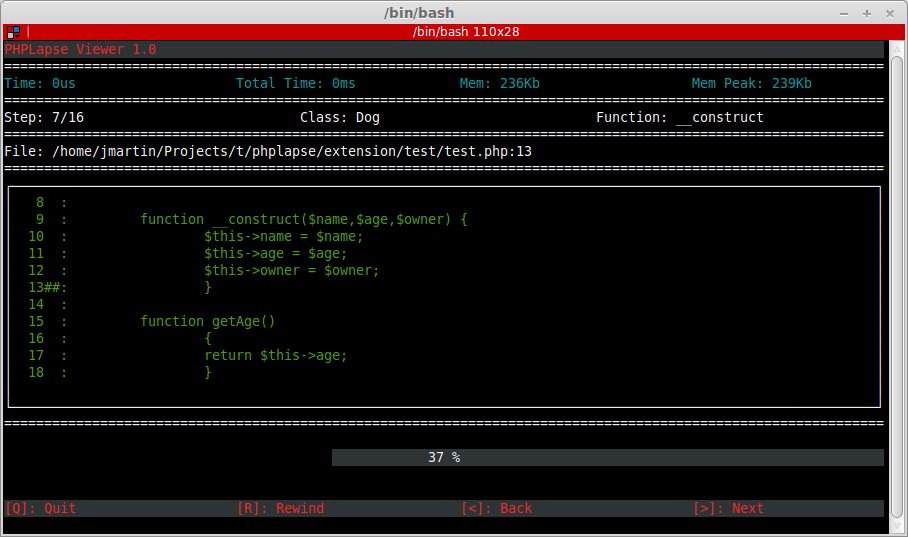Click code line 17 return $this->age
908x537 pixels.
(276, 355)
